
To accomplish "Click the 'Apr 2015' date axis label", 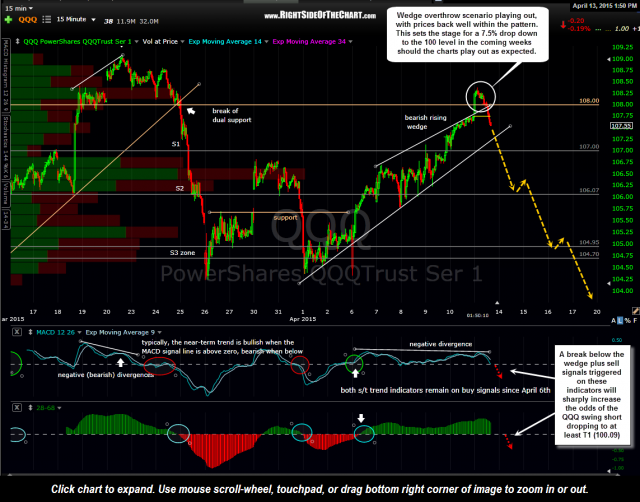I will pos(302,319).
